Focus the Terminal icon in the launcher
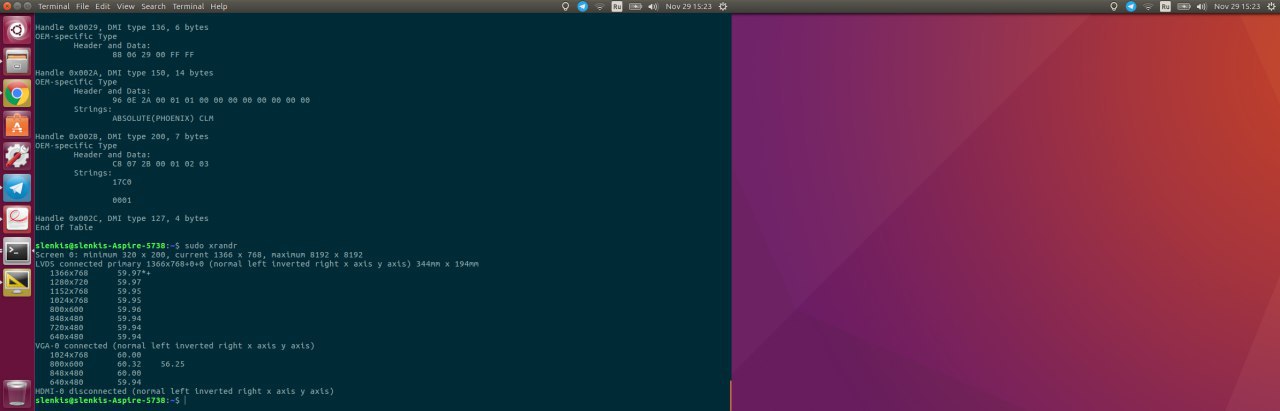This screenshot has height=411, width=1280. [x=17, y=251]
